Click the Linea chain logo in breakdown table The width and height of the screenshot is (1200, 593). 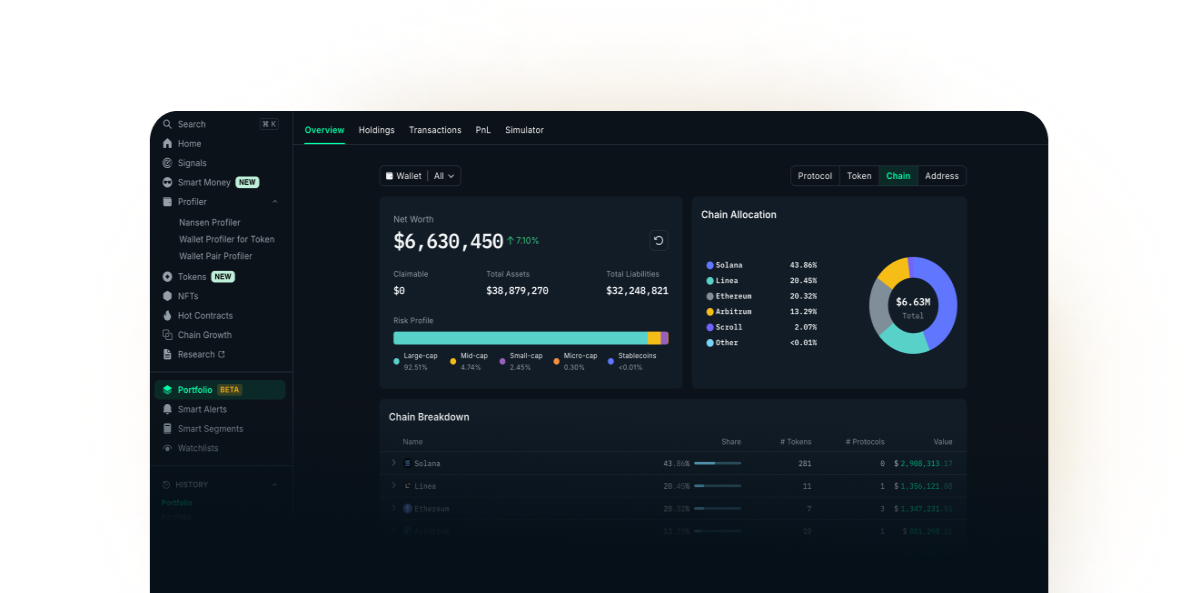point(407,486)
